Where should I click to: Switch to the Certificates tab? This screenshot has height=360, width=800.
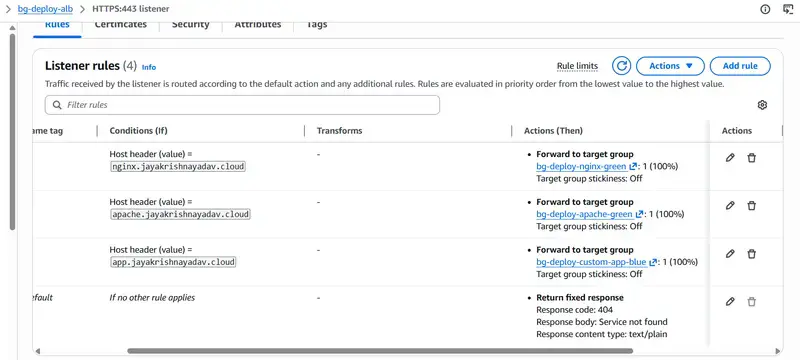[x=120, y=25]
